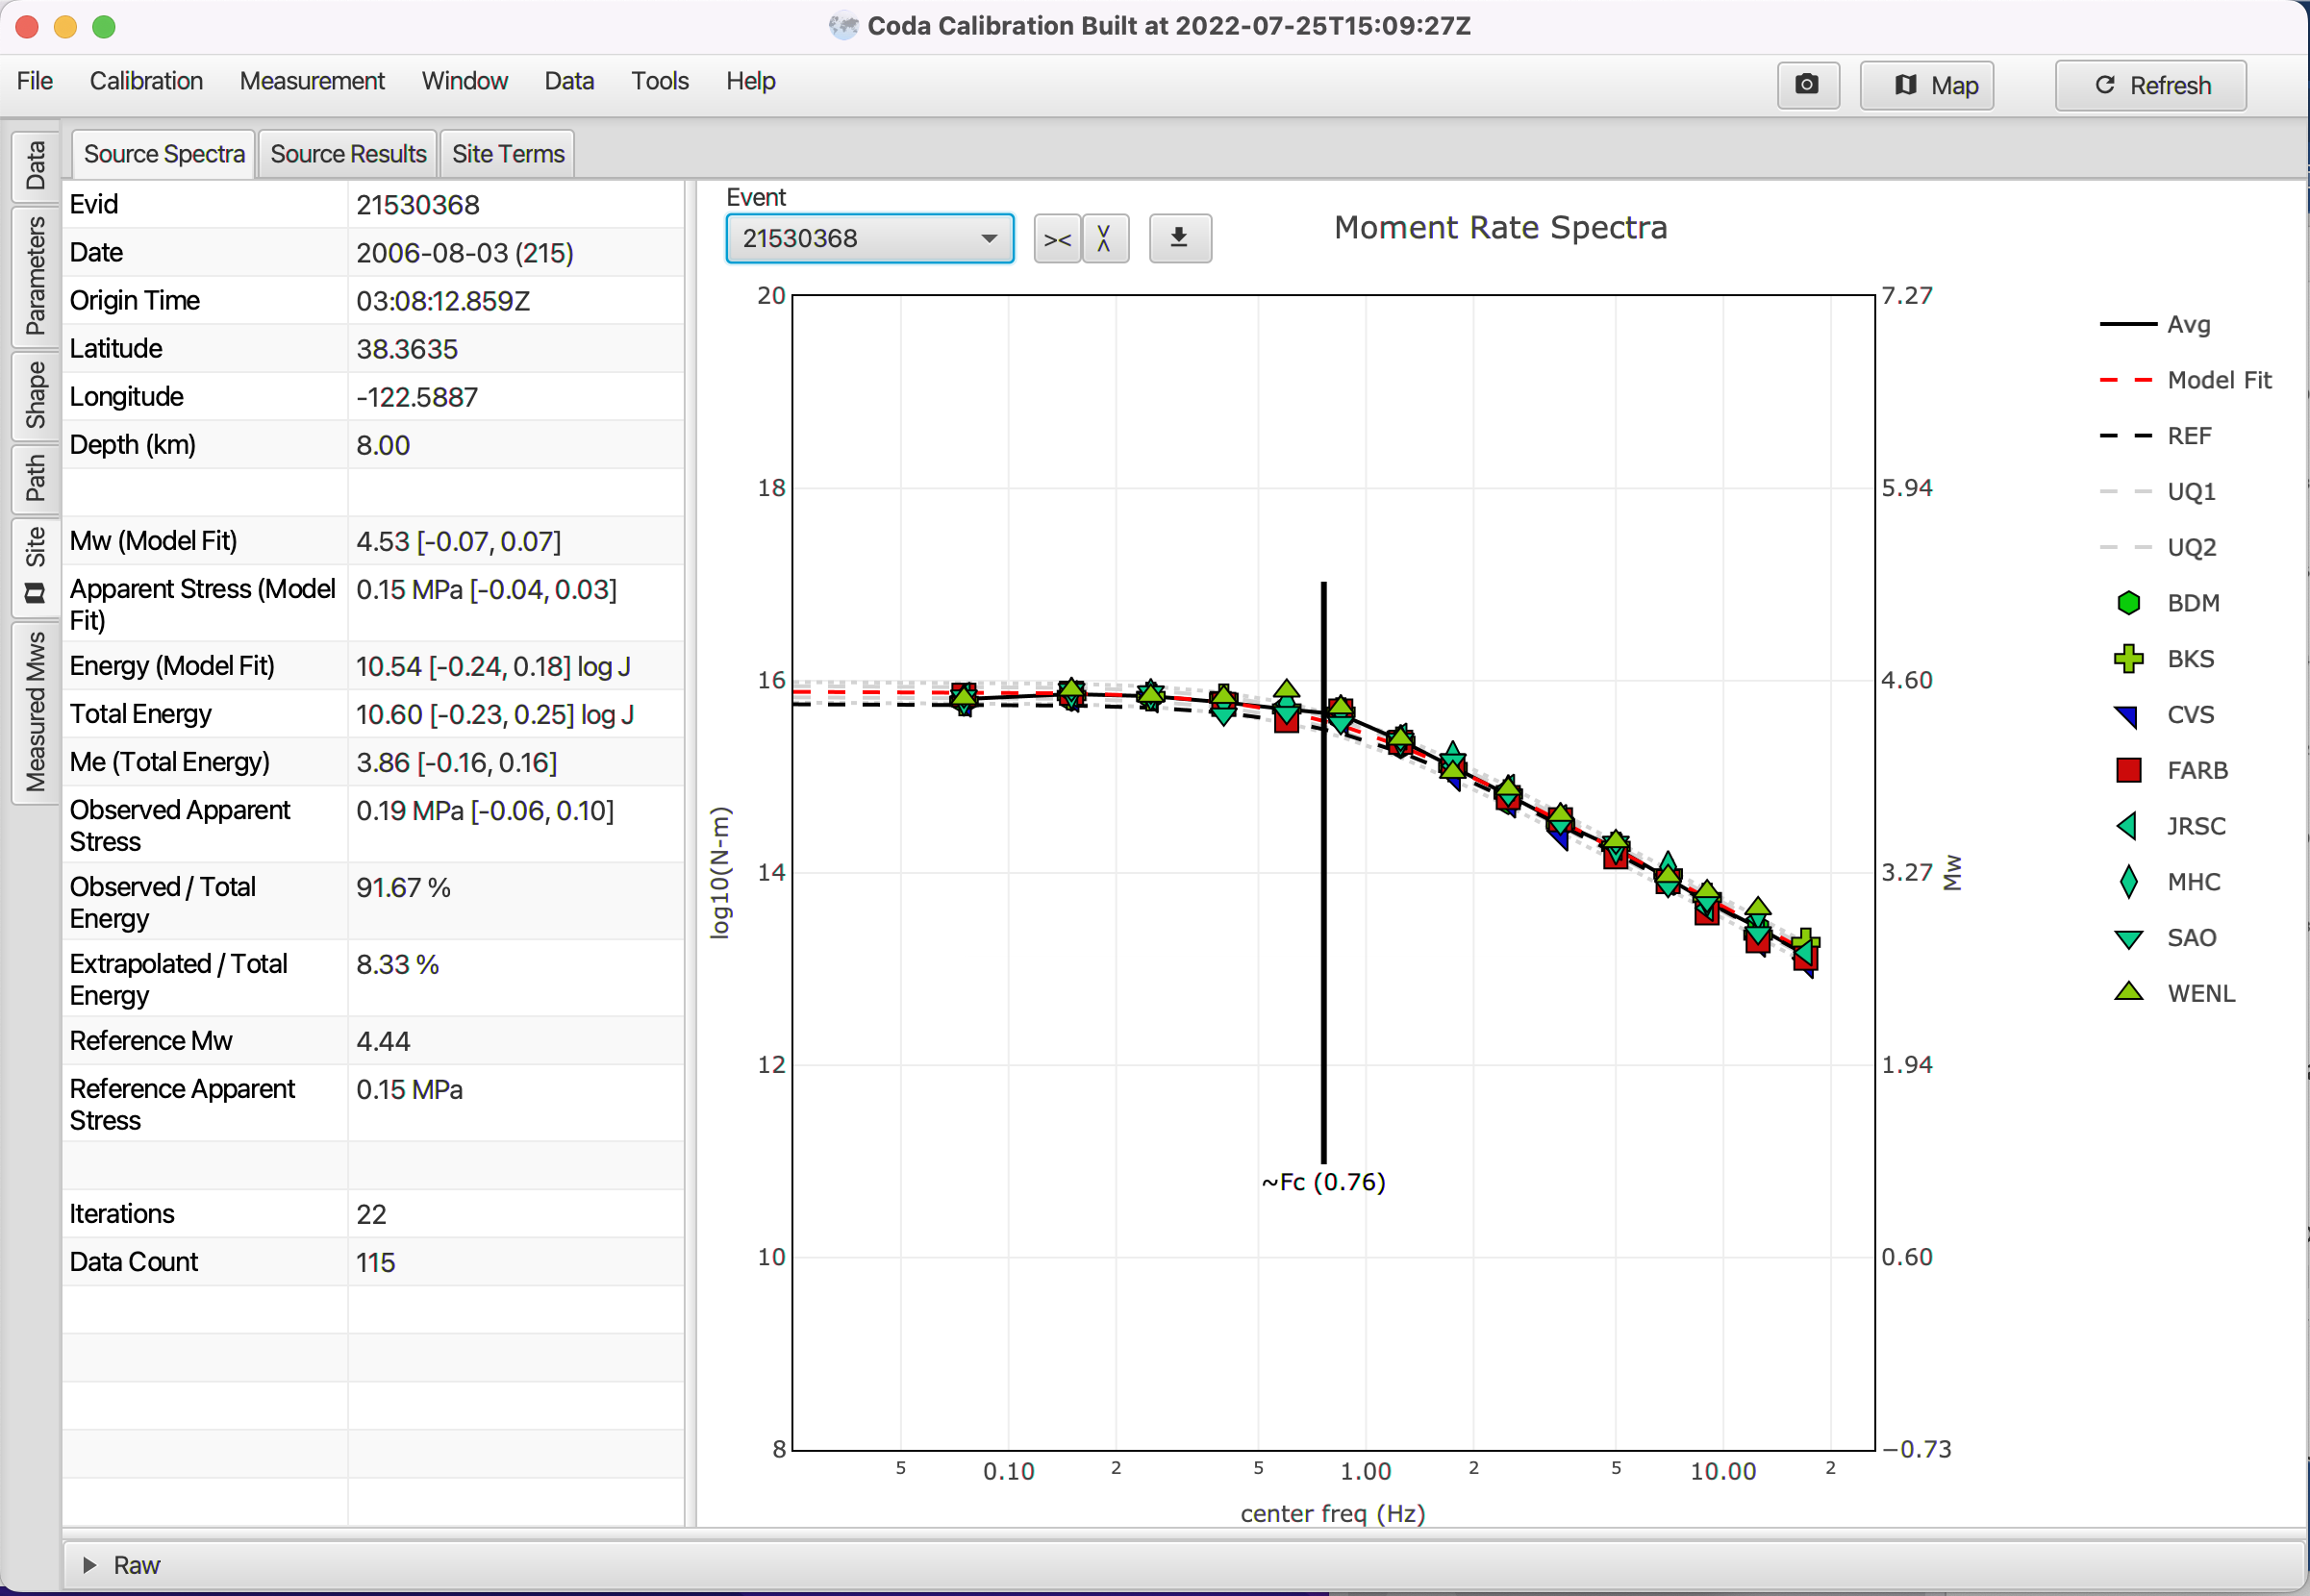Toggle the WENL station legend entry
This screenshot has width=2310, height=1596.
coord(2174,994)
